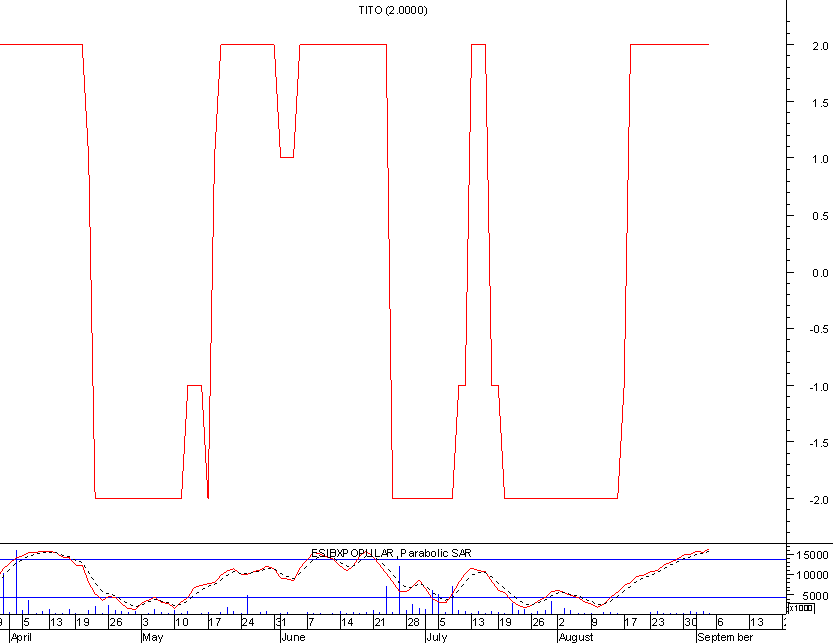Click the x1000 volume scale box
This screenshot has width=833, height=643.
click(x=801, y=608)
